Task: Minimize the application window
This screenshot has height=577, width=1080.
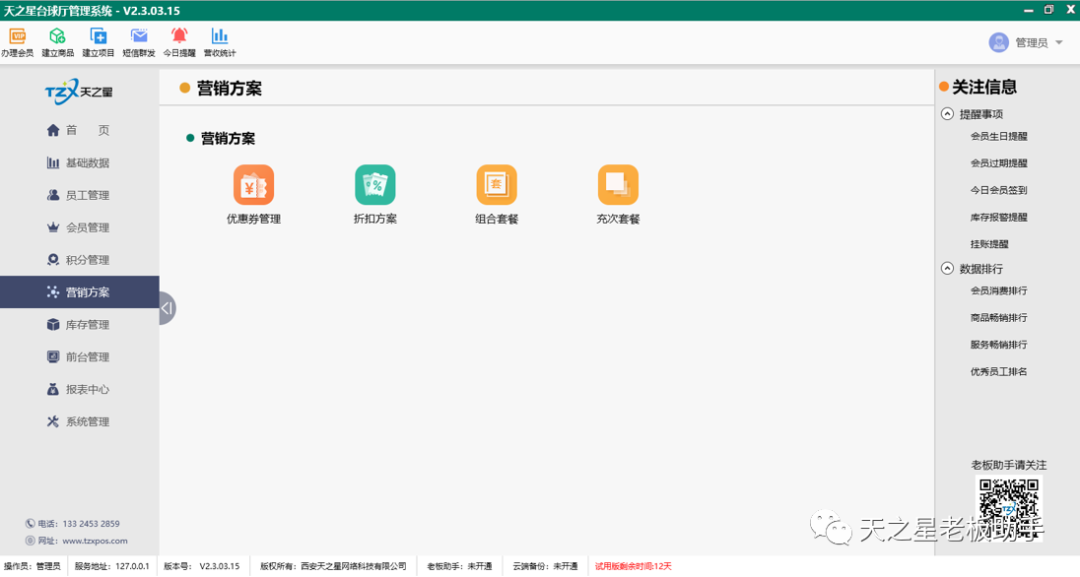Action: [1028, 10]
